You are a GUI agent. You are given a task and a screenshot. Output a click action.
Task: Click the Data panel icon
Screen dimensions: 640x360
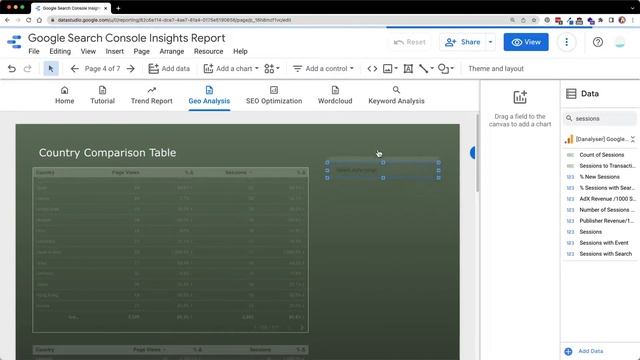pyautogui.click(x=571, y=94)
